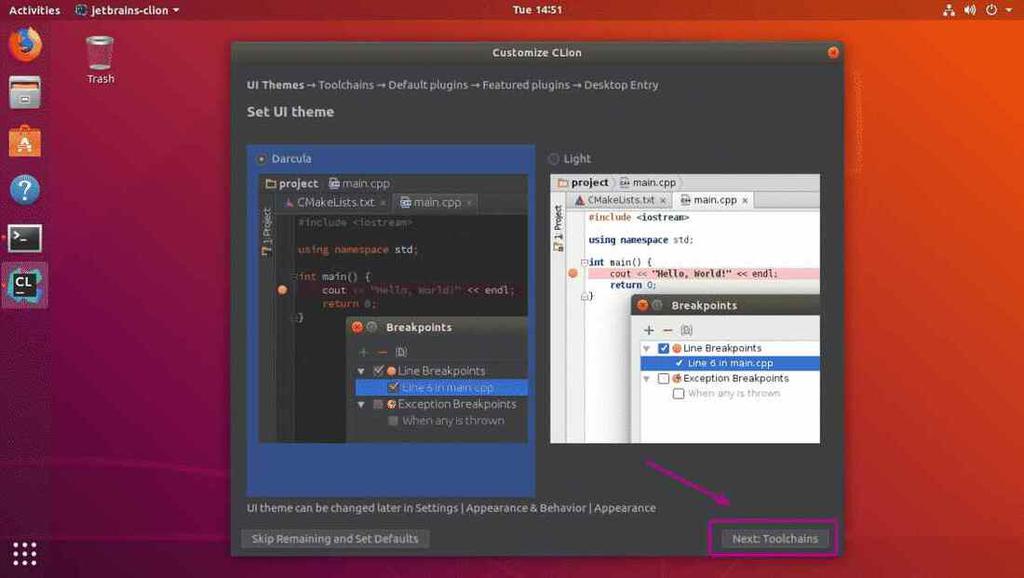Open the jetbrains-clion app menu
The image size is (1024, 578).
pyautogui.click(x=127, y=10)
